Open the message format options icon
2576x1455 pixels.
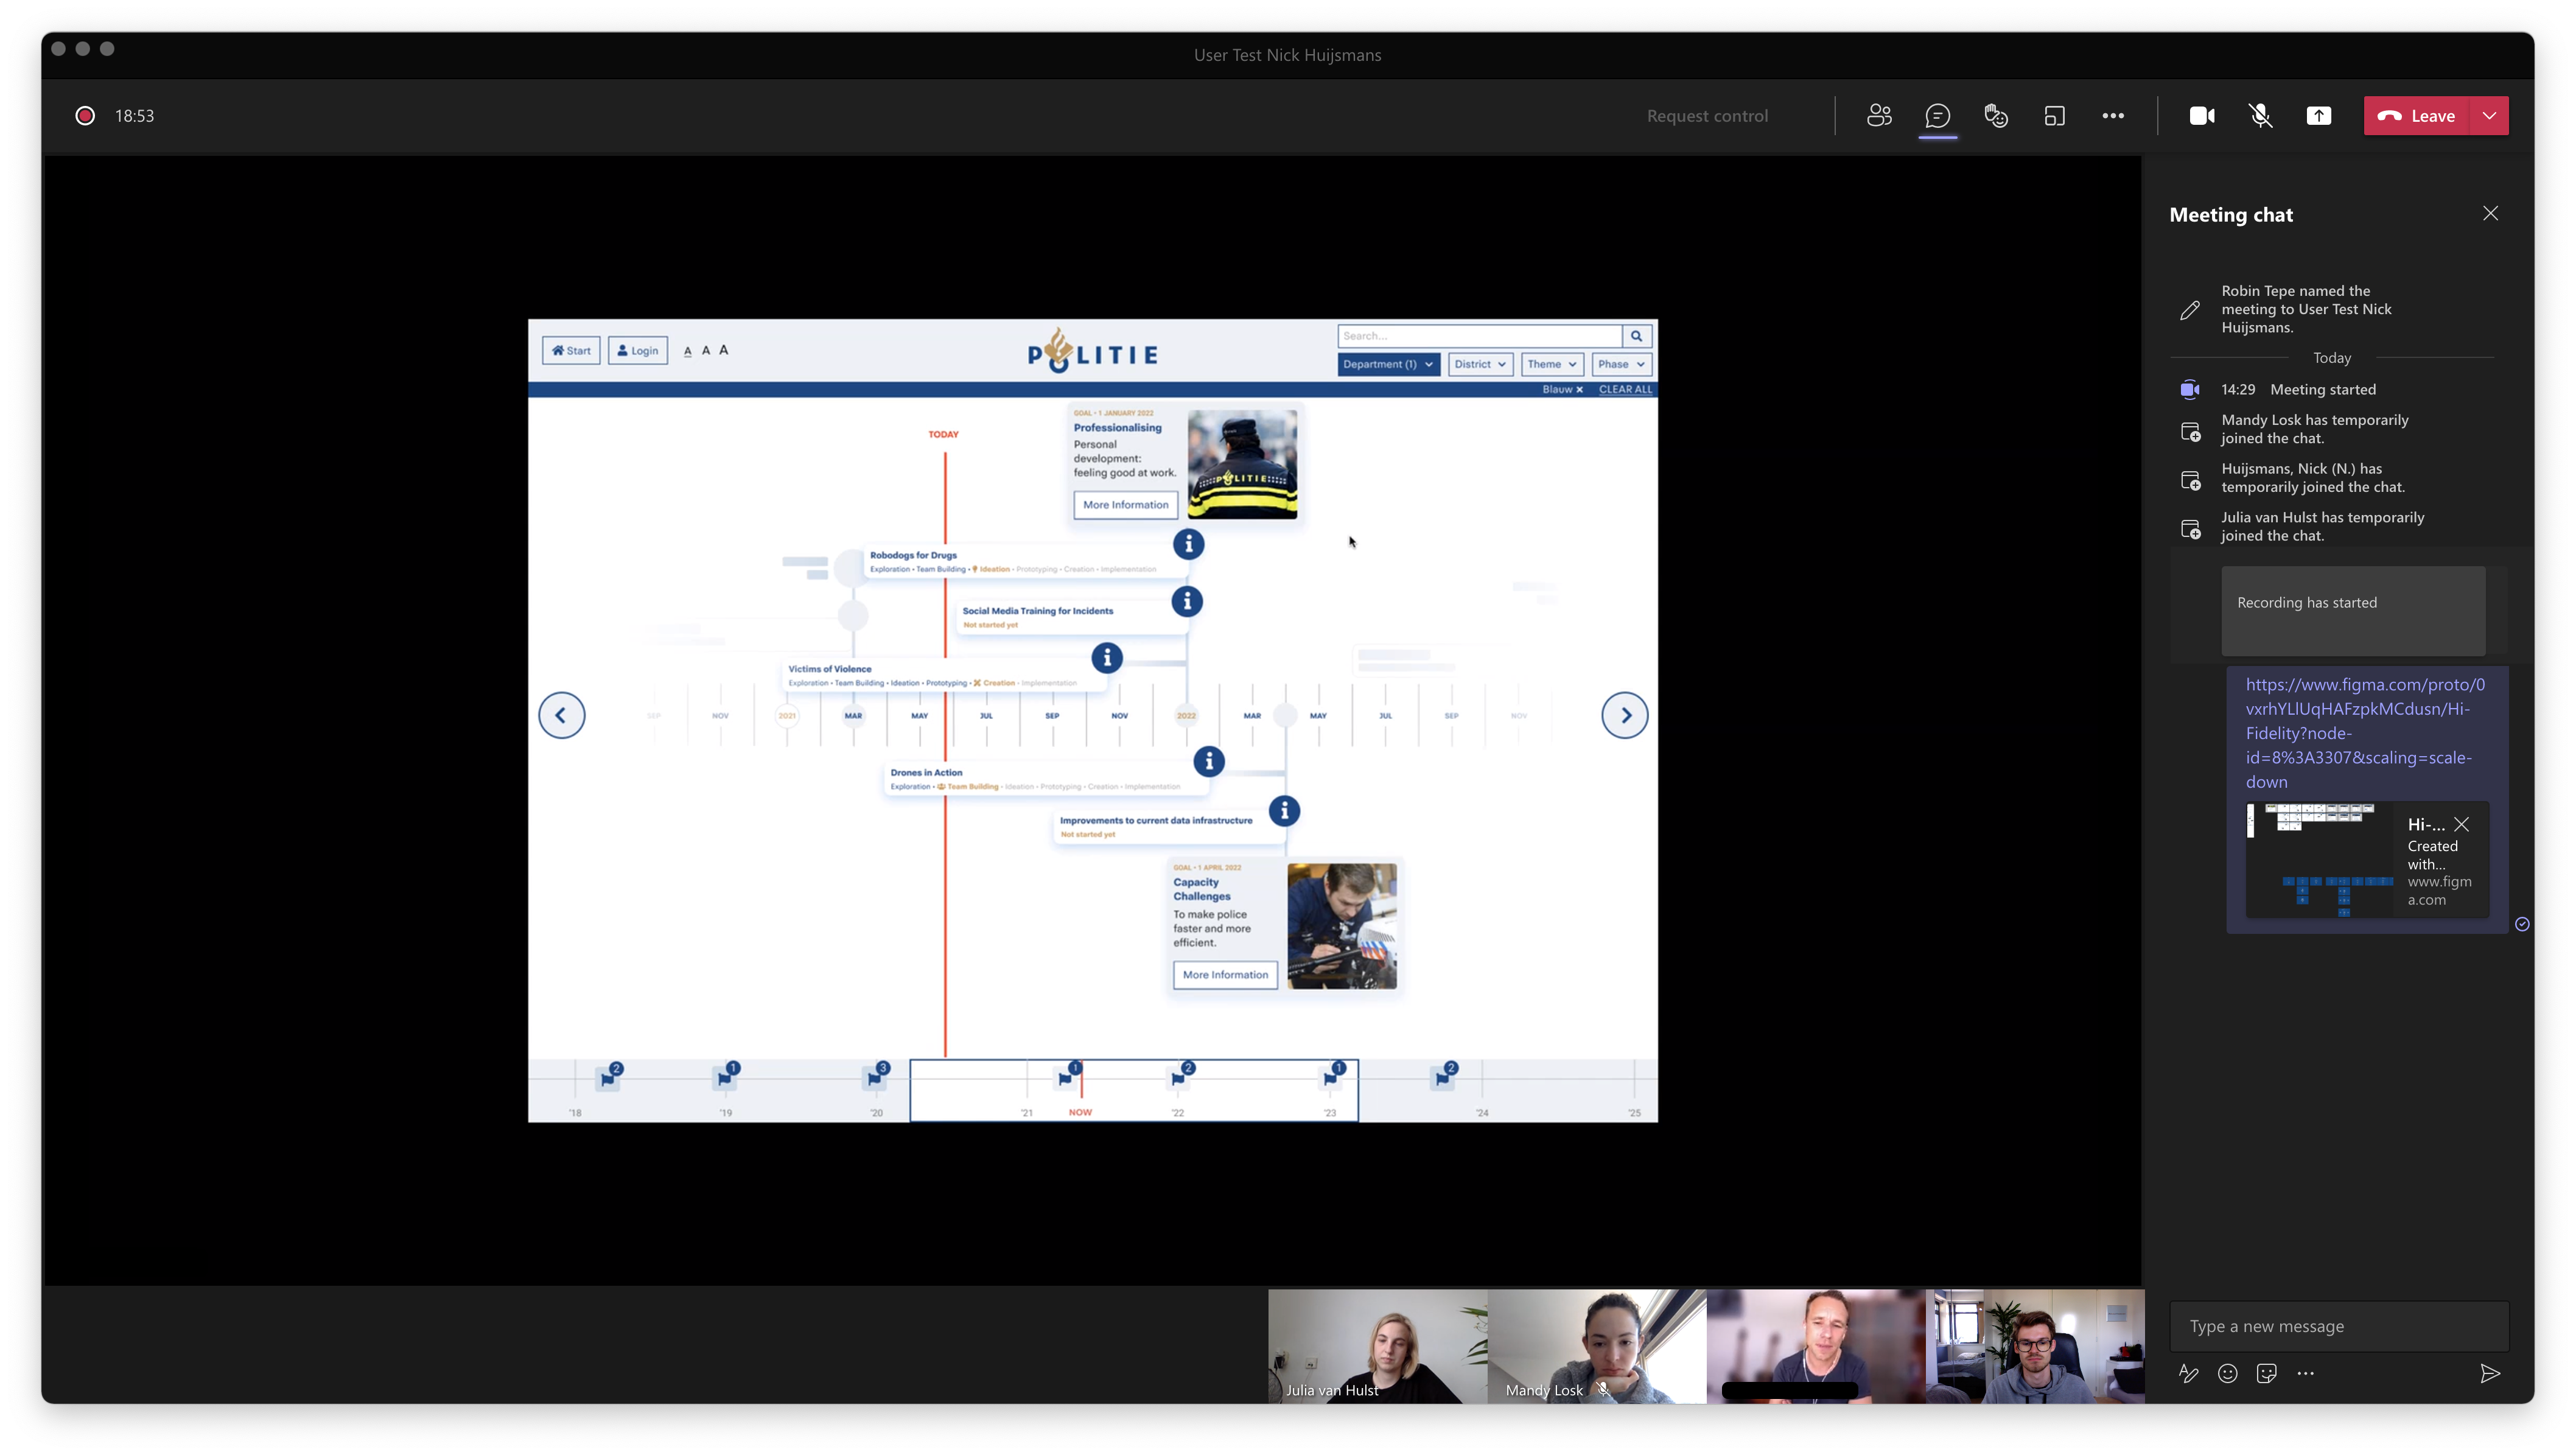(x=2188, y=1373)
